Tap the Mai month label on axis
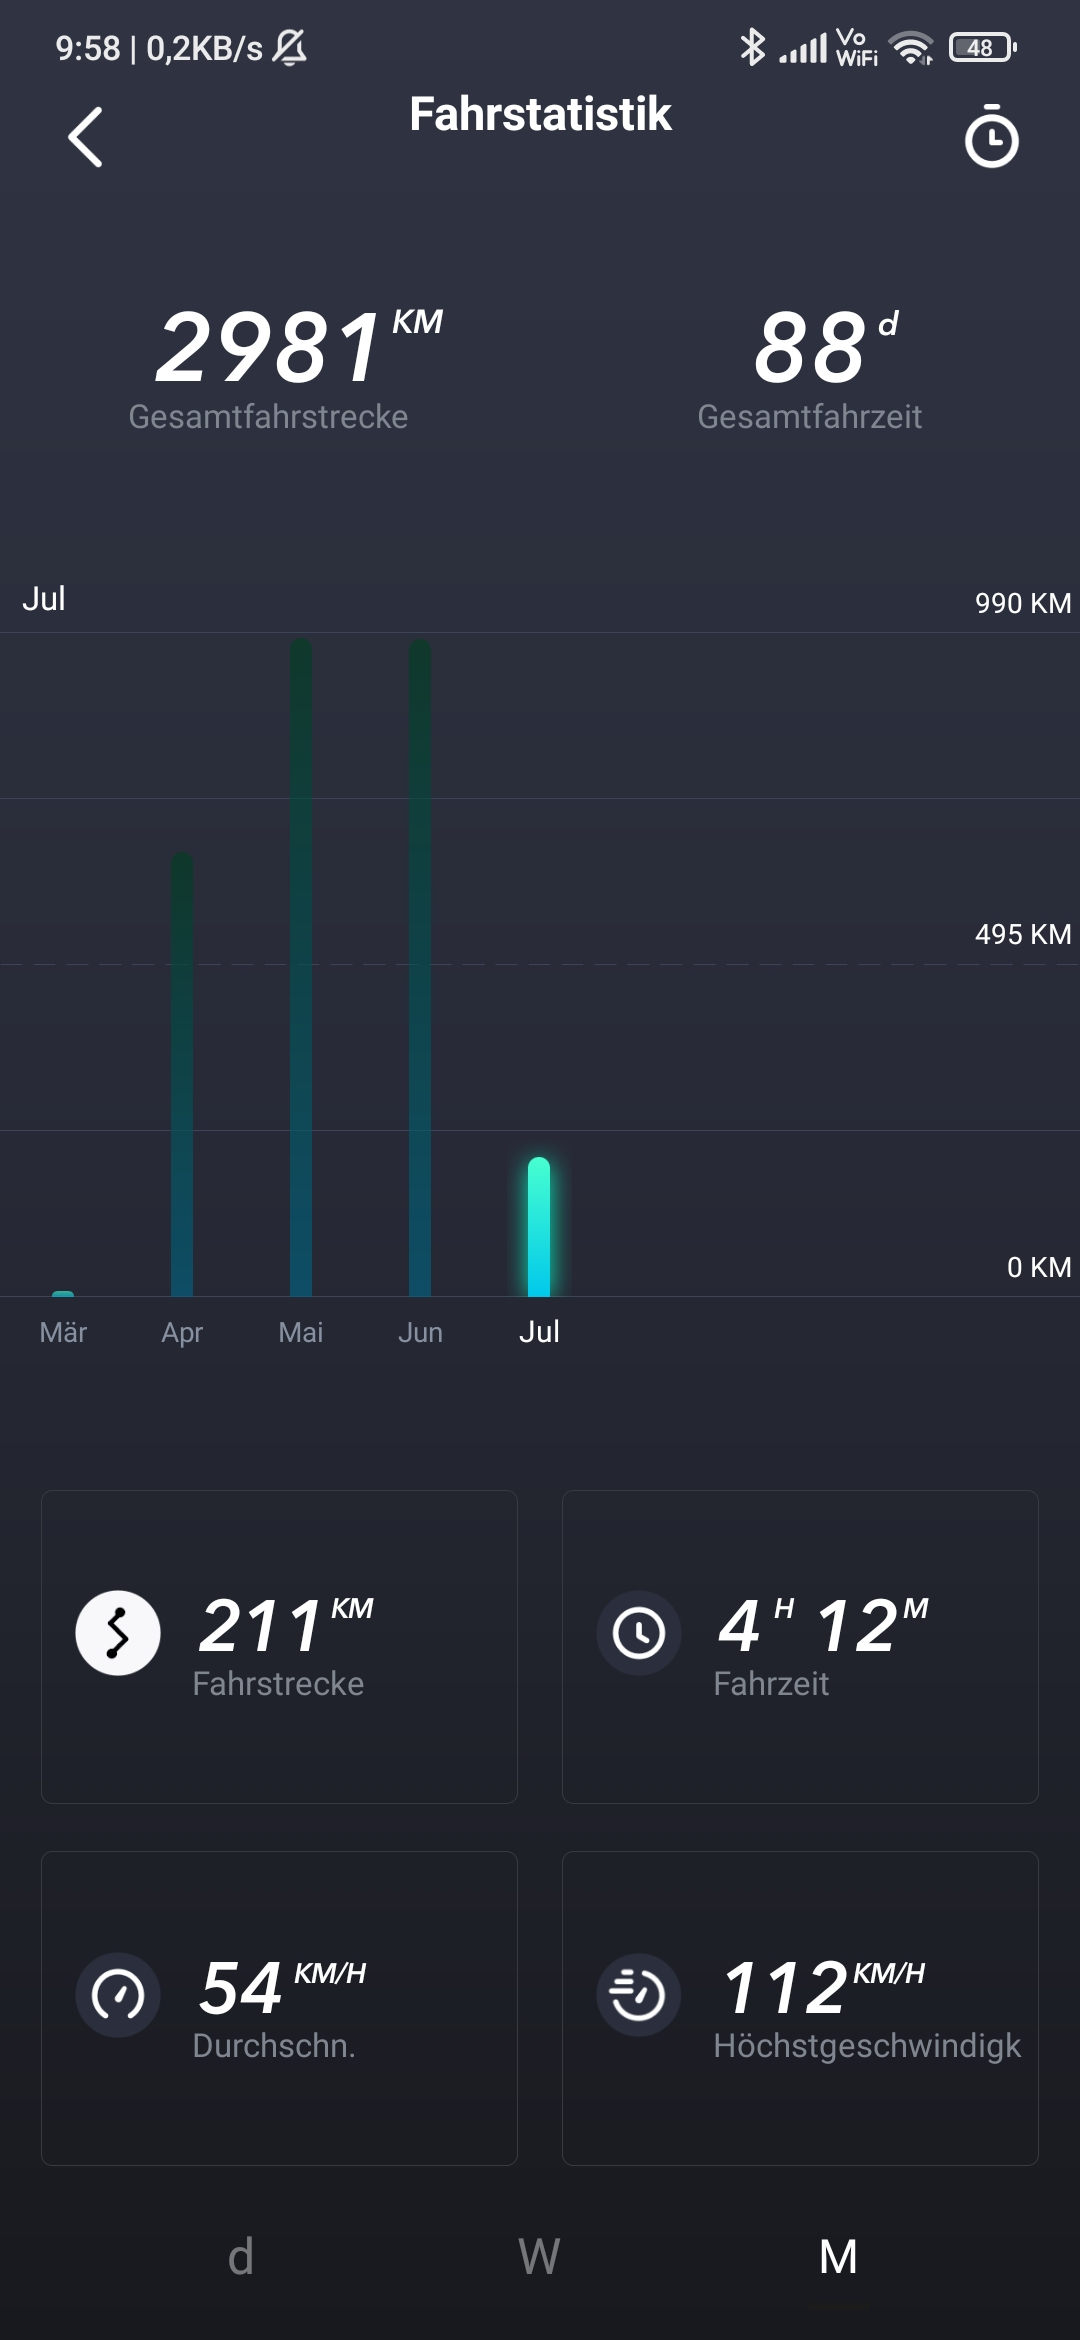This screenshot has width=1080, height=2340. pos(301,1332)
